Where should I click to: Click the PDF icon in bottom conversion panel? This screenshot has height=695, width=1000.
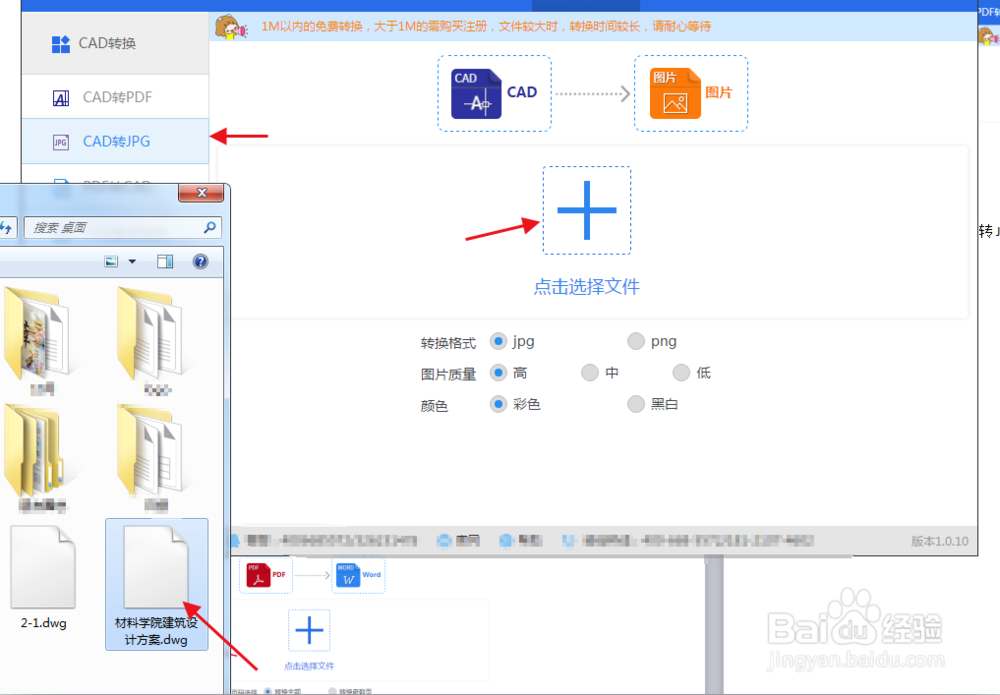(265, 575)
